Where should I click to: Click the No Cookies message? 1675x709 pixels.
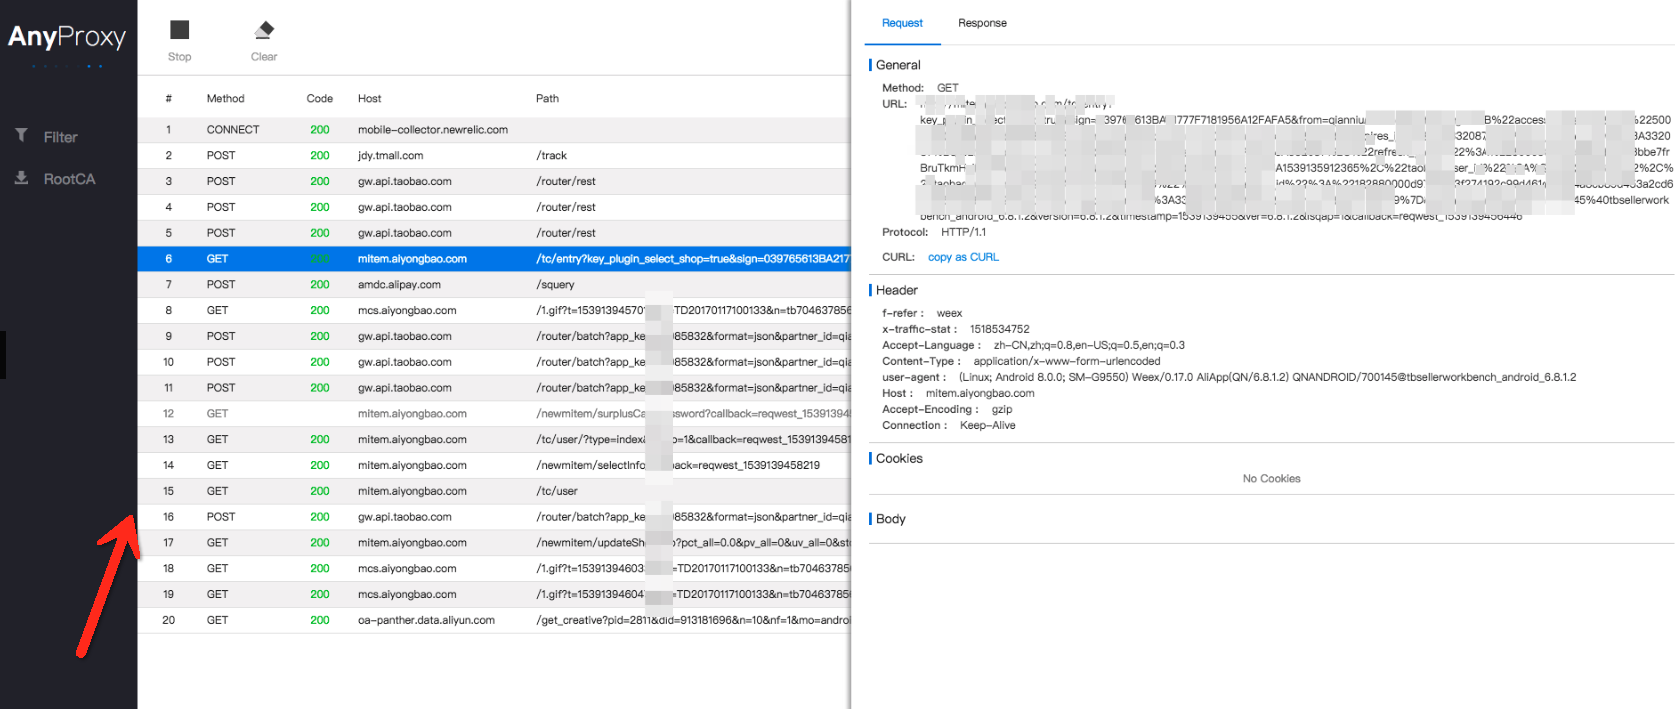[1271, 479]
